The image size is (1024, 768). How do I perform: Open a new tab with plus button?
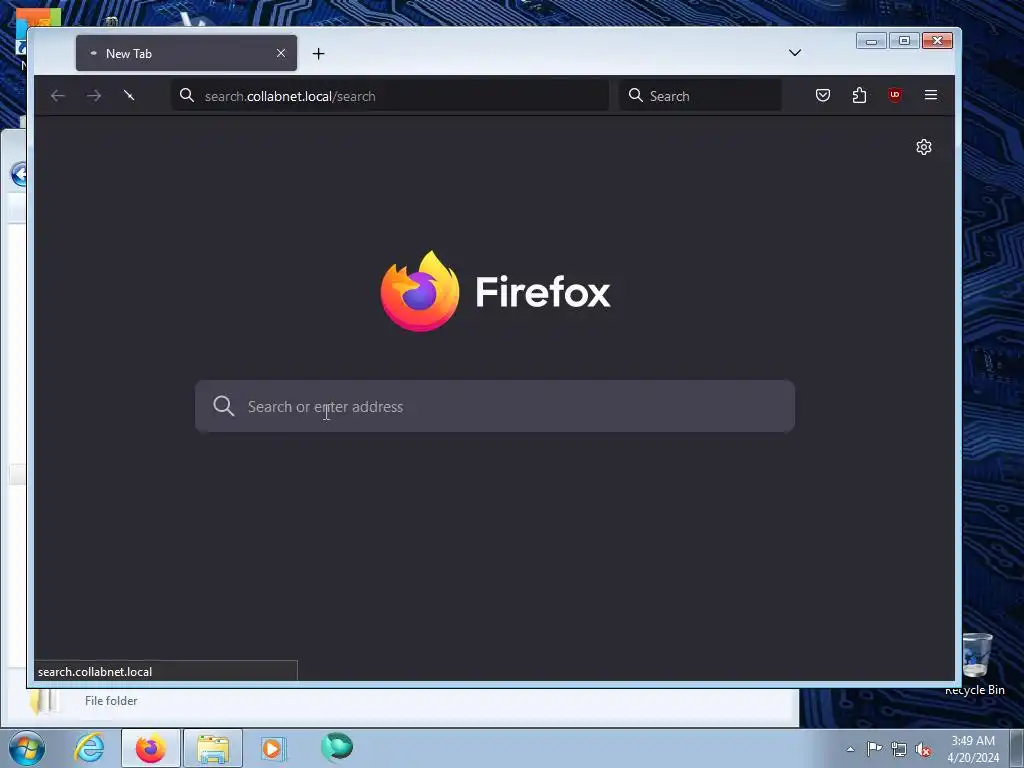[x=319, y=54]
